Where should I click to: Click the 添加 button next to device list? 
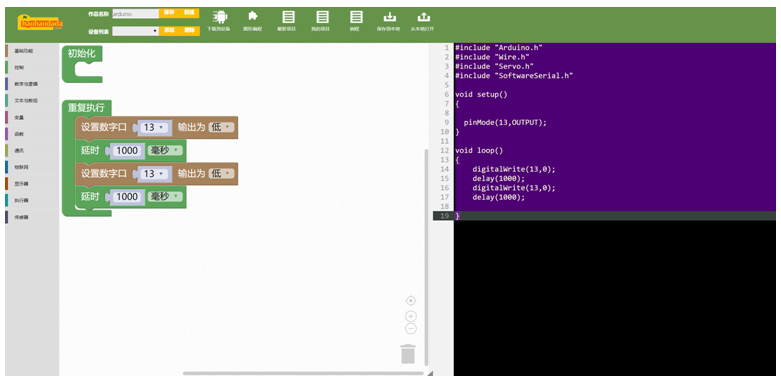(169, 30)
